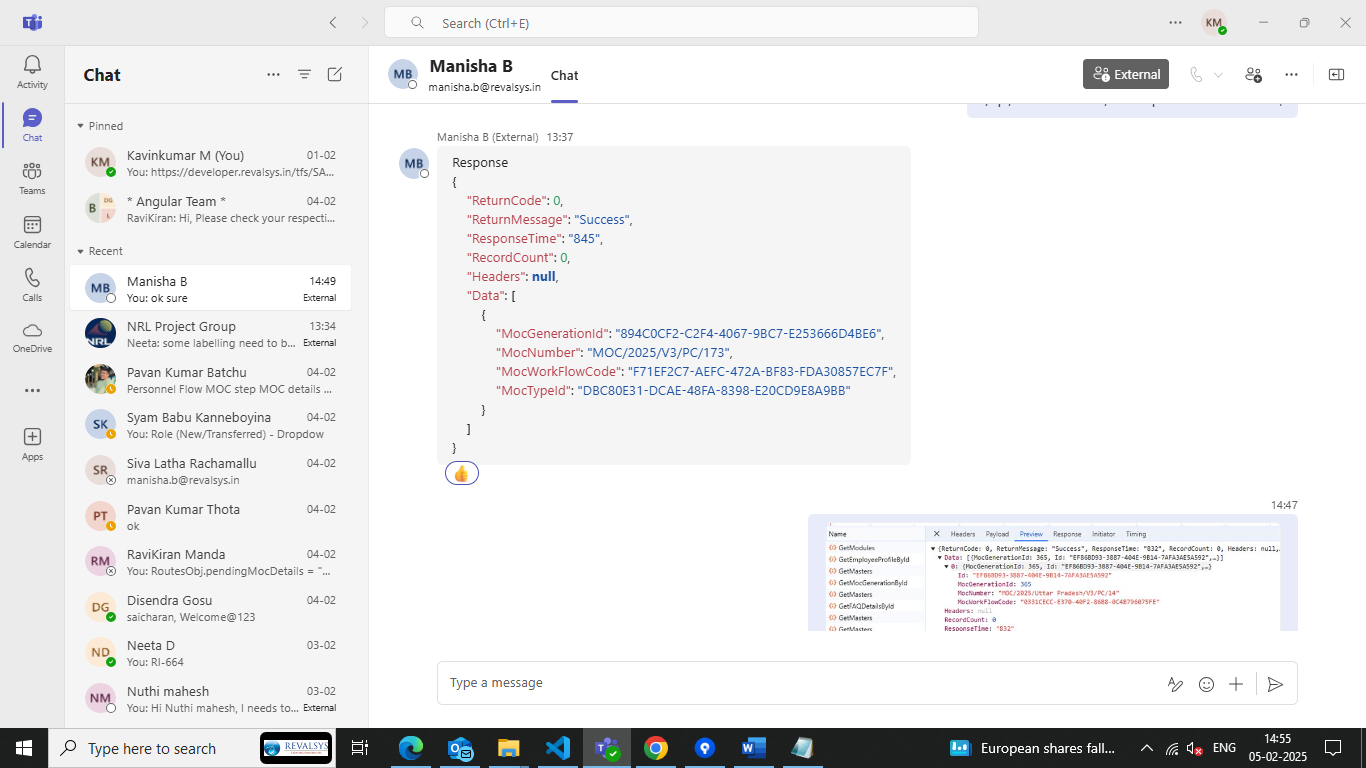Open Apps from the left sidebar
This screenshot has width=1366, height=768.
point(32,444)
